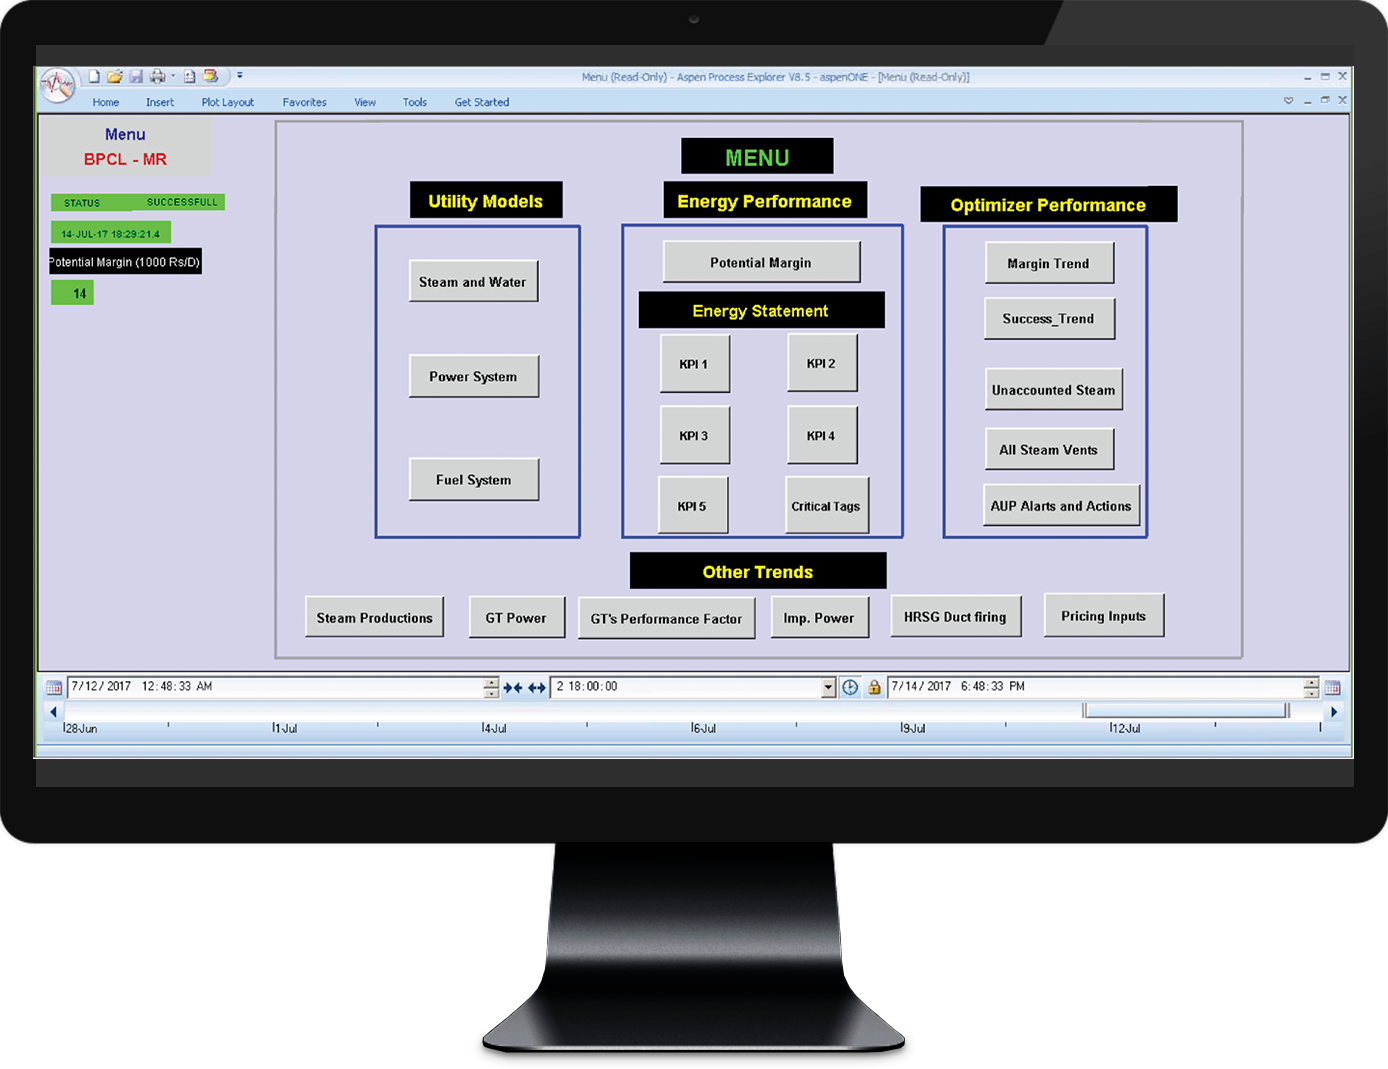Click the printer icon in quick toolbar
The height and width of the screenshot is (1069, 1388).
point(157,76)
